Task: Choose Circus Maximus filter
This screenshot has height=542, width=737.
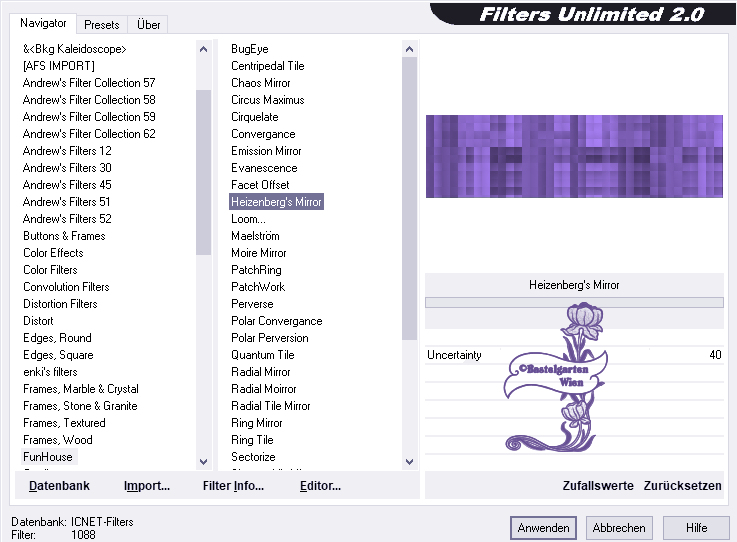Action: 267,100
